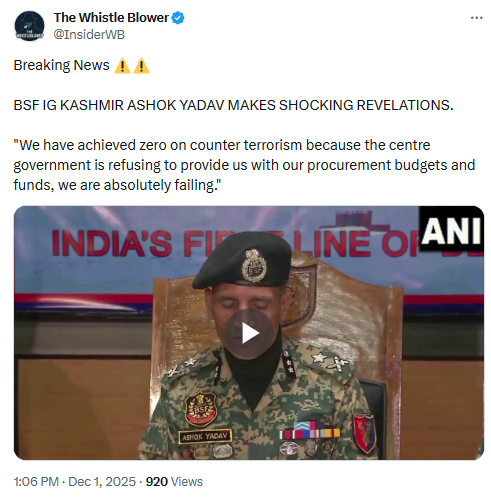Click the INDIA'S banner text in video
This screenshot has height=499, width=491.
point(112,243)
